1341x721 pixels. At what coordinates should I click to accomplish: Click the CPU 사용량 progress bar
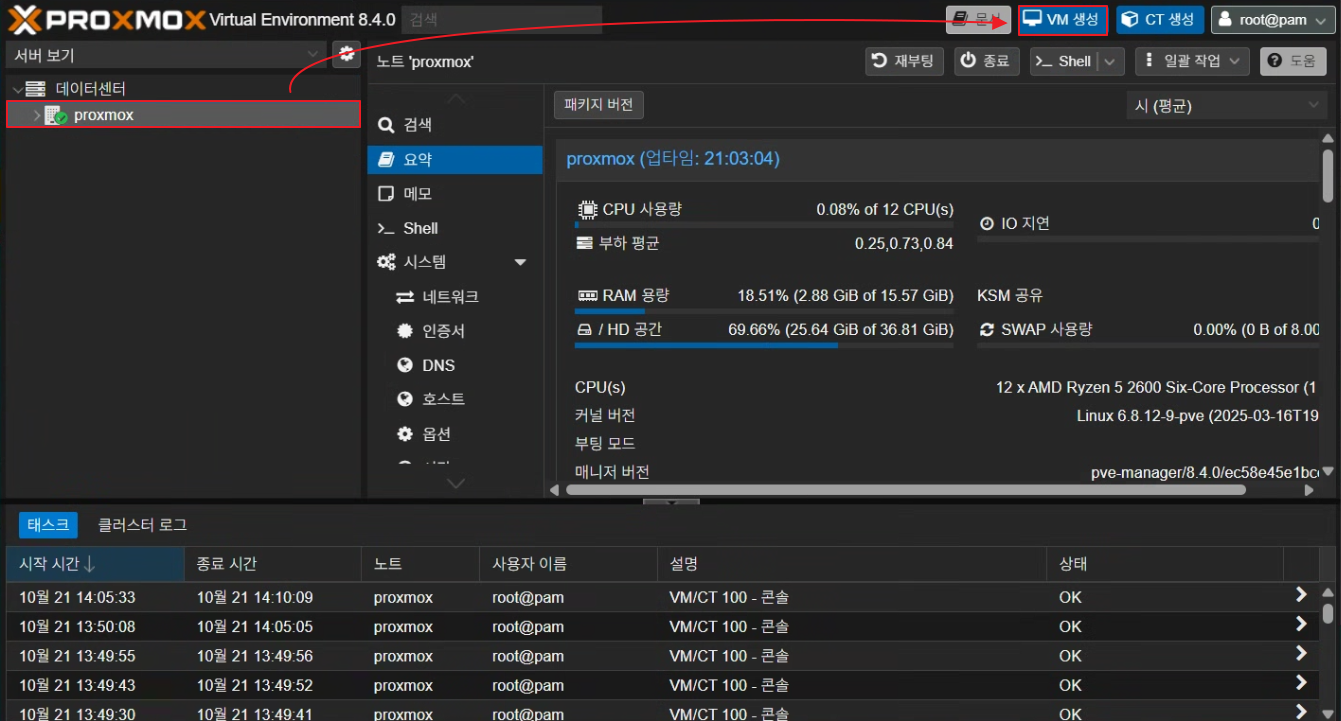coord(764,225)
